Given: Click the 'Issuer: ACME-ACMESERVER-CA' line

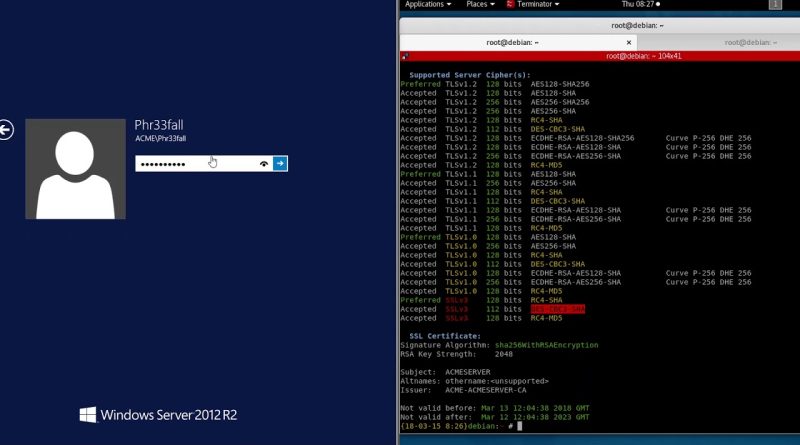Looking at the screenshot, I should pyautogui.click(x=463, y=390).
